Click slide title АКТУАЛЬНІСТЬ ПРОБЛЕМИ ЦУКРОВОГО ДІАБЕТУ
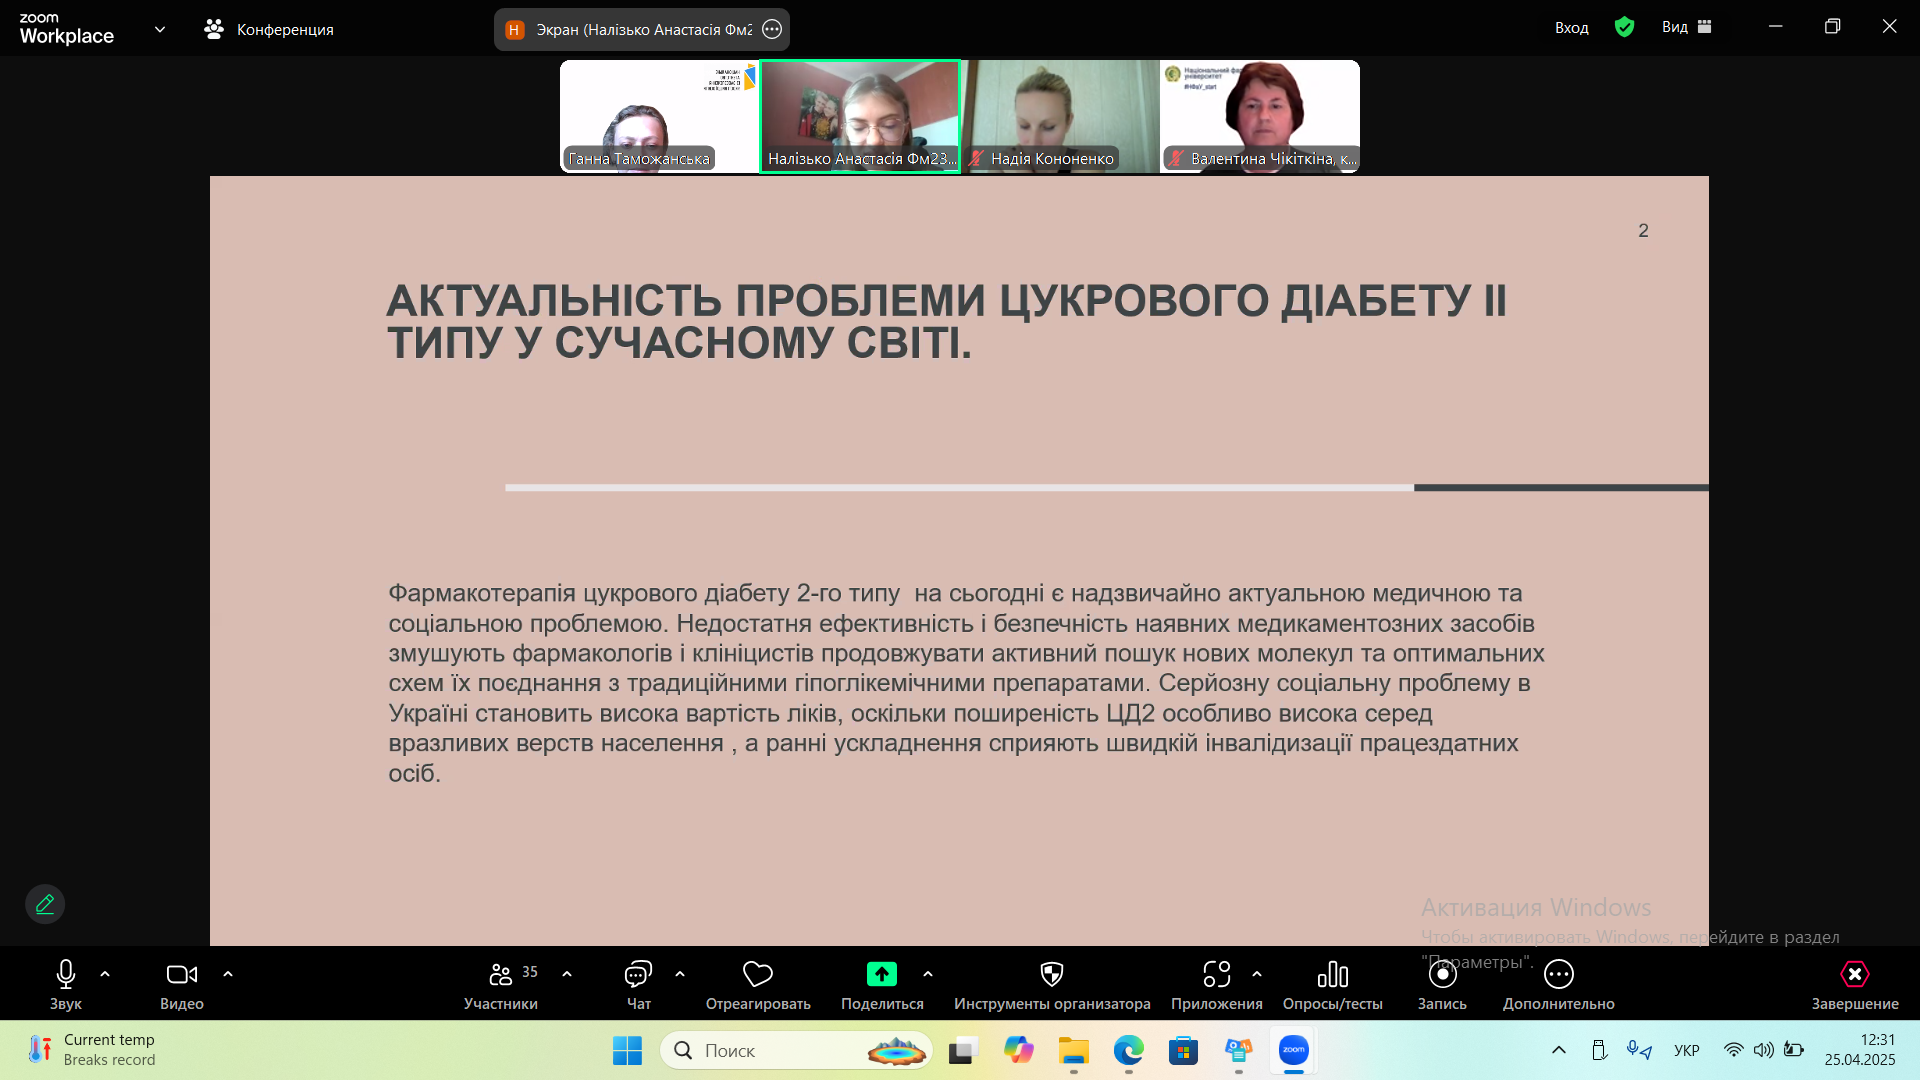1920x1080 pixels. (947, 321)
